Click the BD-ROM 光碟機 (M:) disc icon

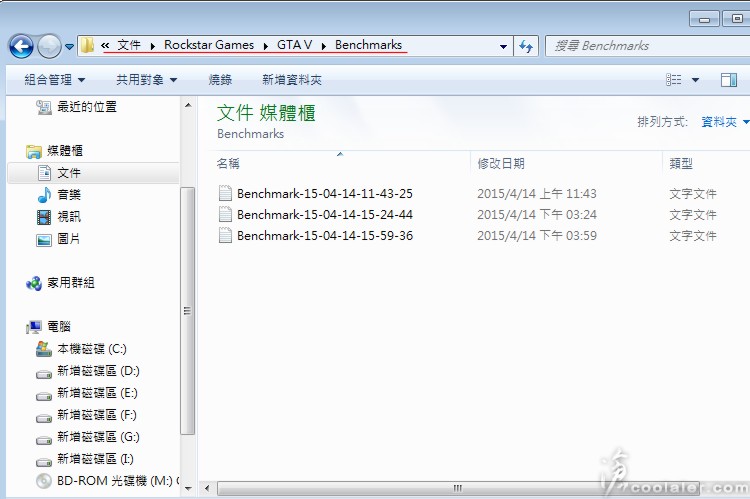[44, 481]
